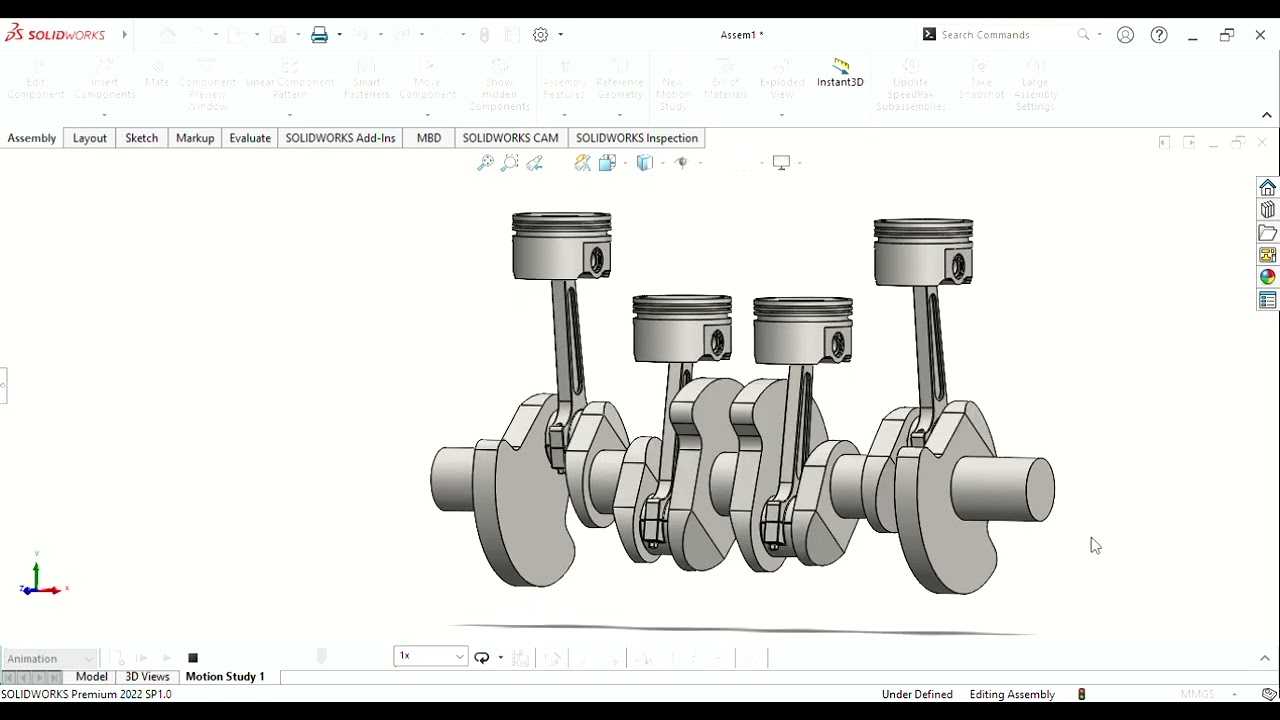This screenshot has width=1280, height=720.
Task: Switch to the Sketch tab
Action: point(141,138)
